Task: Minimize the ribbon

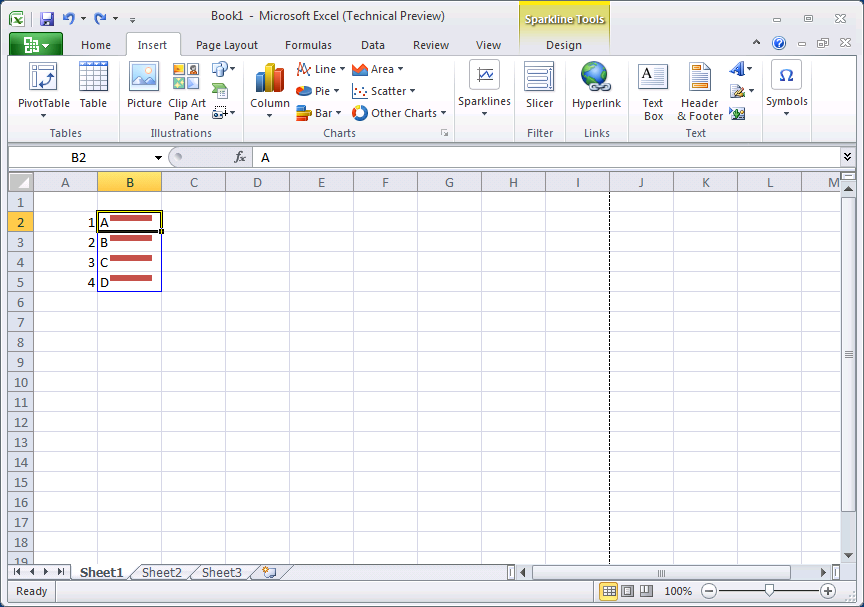Action: (757, 42)
